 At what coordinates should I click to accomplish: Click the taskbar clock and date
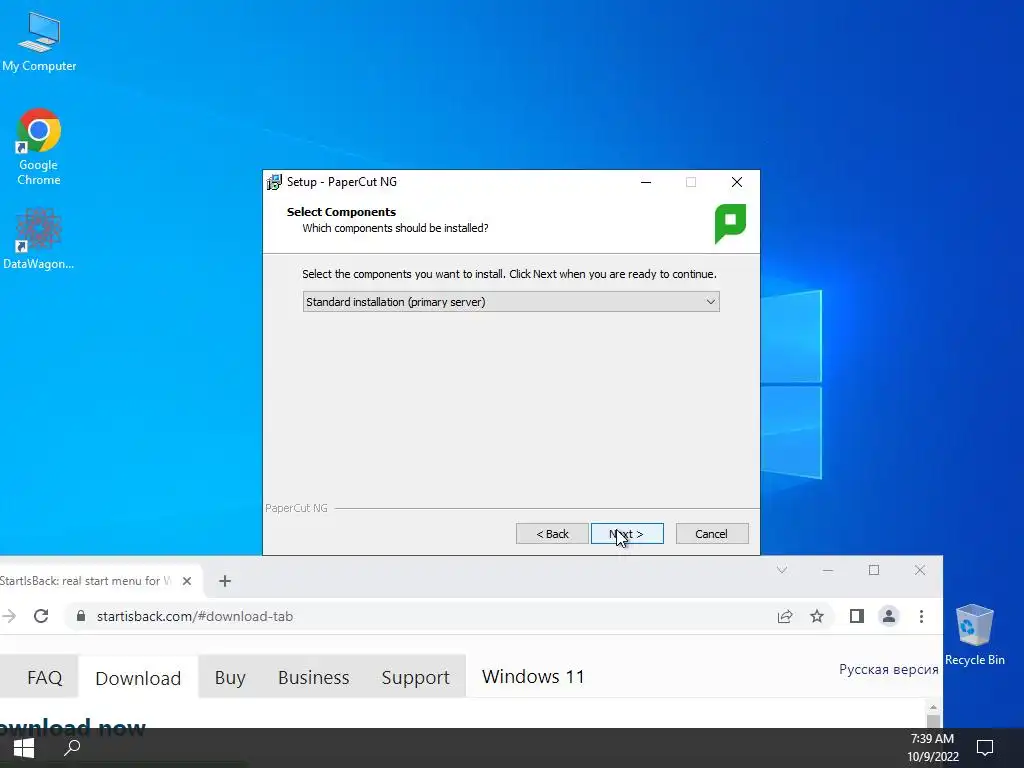click(933, 748)
